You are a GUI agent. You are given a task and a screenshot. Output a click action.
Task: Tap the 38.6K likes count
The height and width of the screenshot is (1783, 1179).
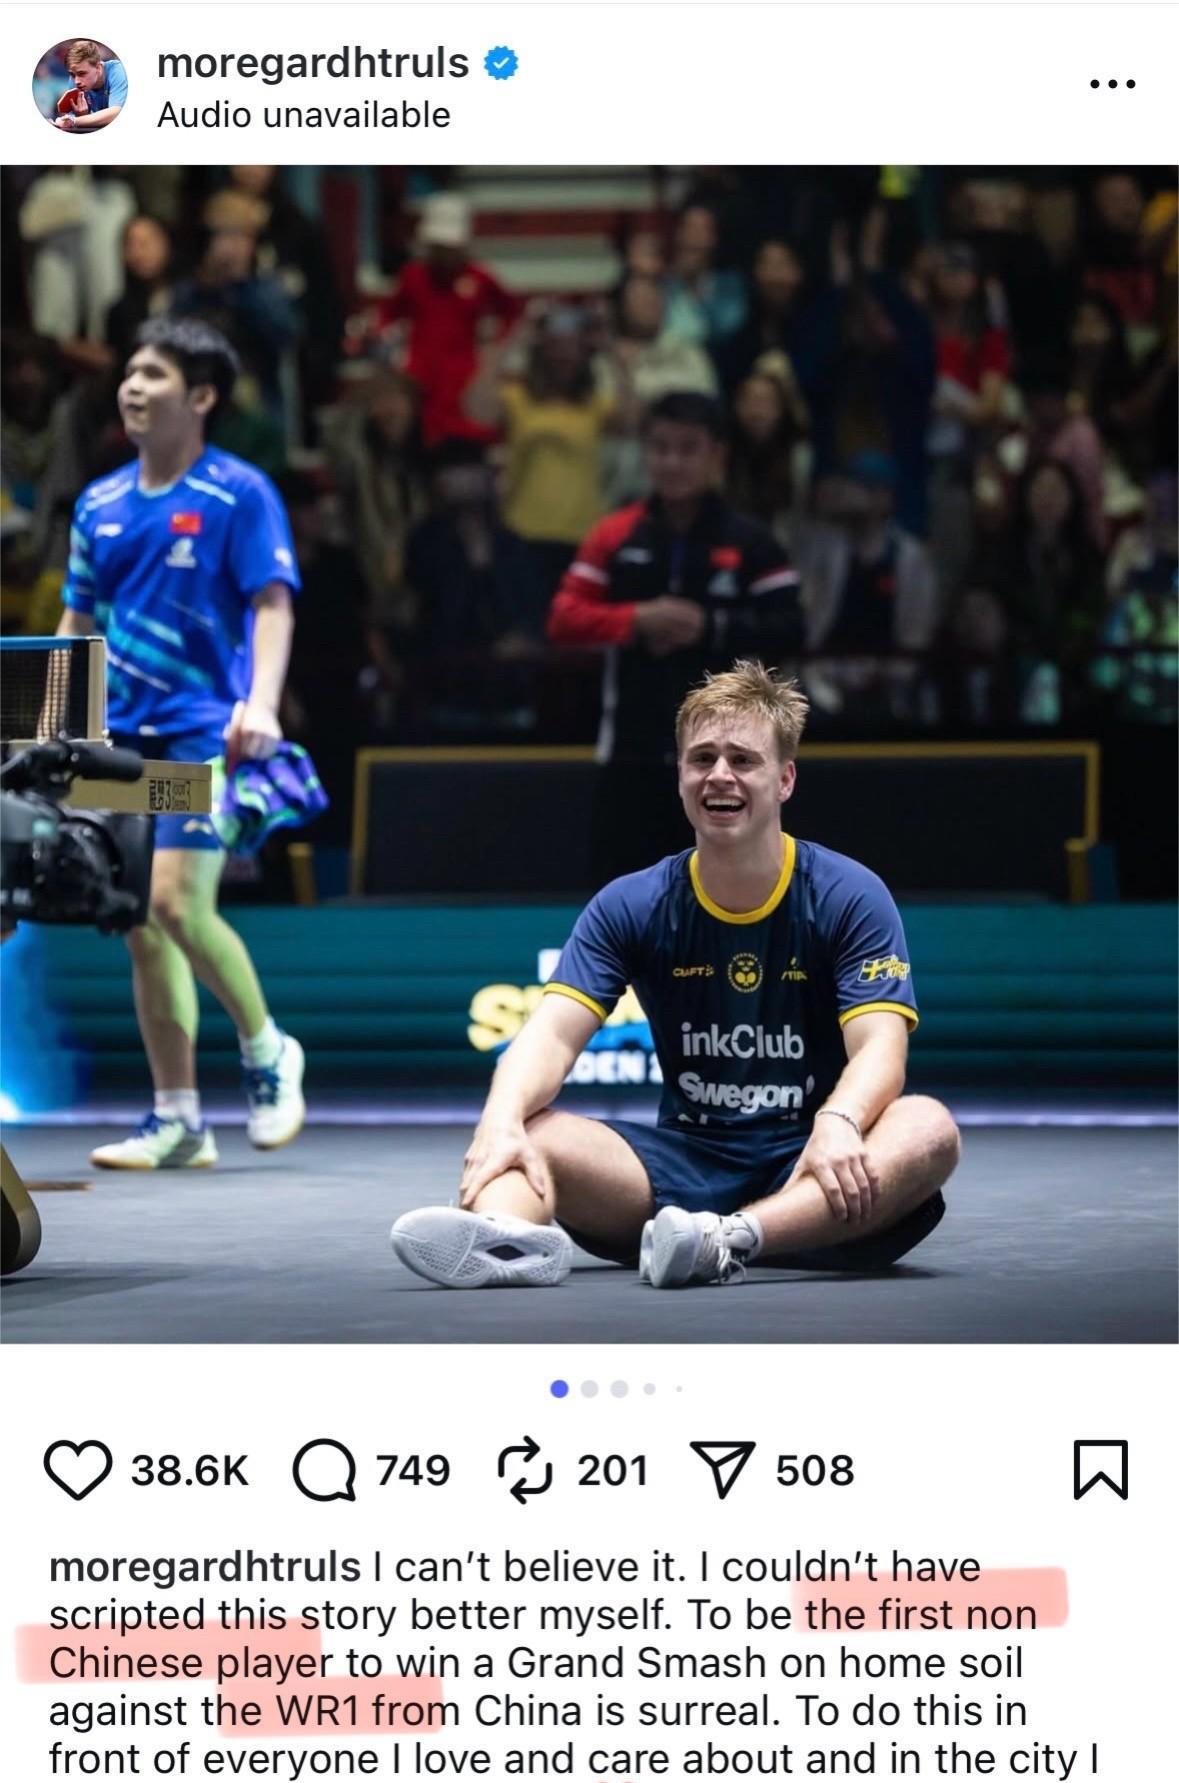[x=189, y=1471]
